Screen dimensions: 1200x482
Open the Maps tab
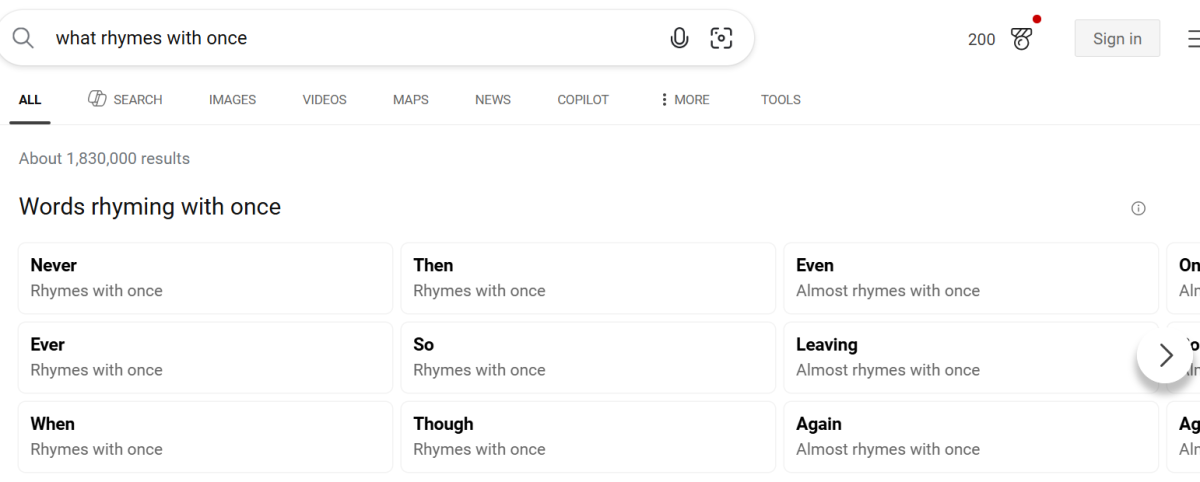410,100
